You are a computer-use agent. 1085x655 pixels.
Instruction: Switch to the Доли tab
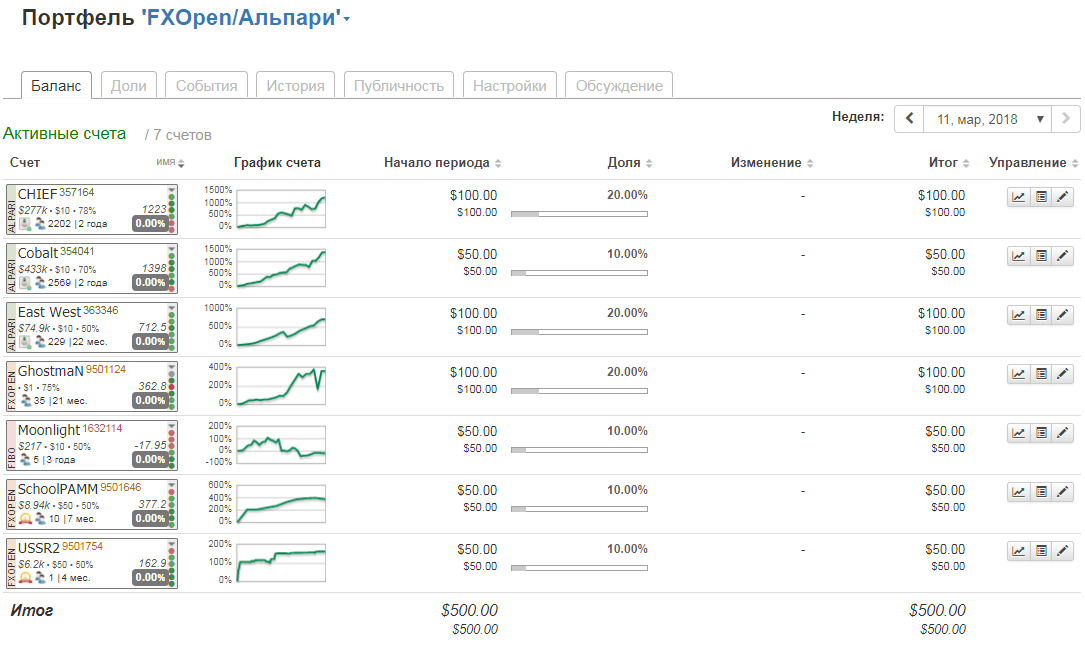point(128,86)
